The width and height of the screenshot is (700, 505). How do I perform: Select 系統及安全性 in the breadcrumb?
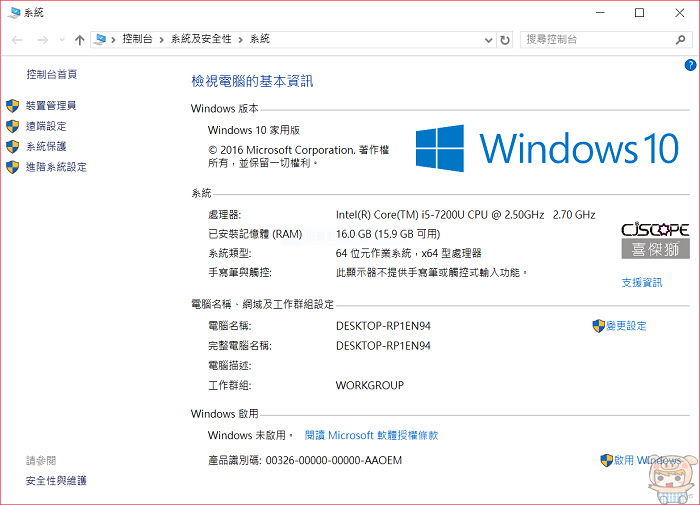tap(201, 39)
